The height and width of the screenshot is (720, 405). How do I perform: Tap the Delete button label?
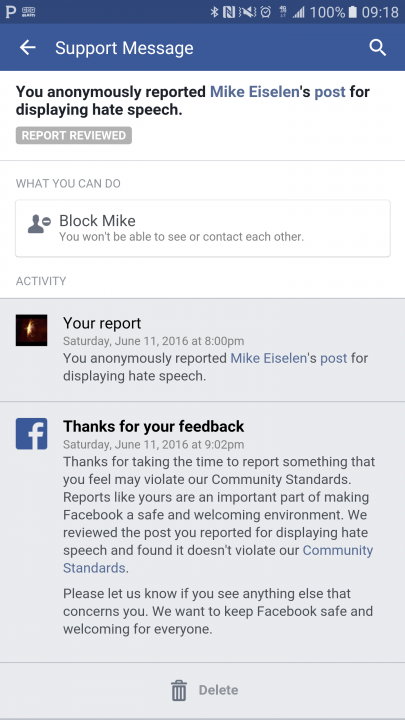pos(218,690)
